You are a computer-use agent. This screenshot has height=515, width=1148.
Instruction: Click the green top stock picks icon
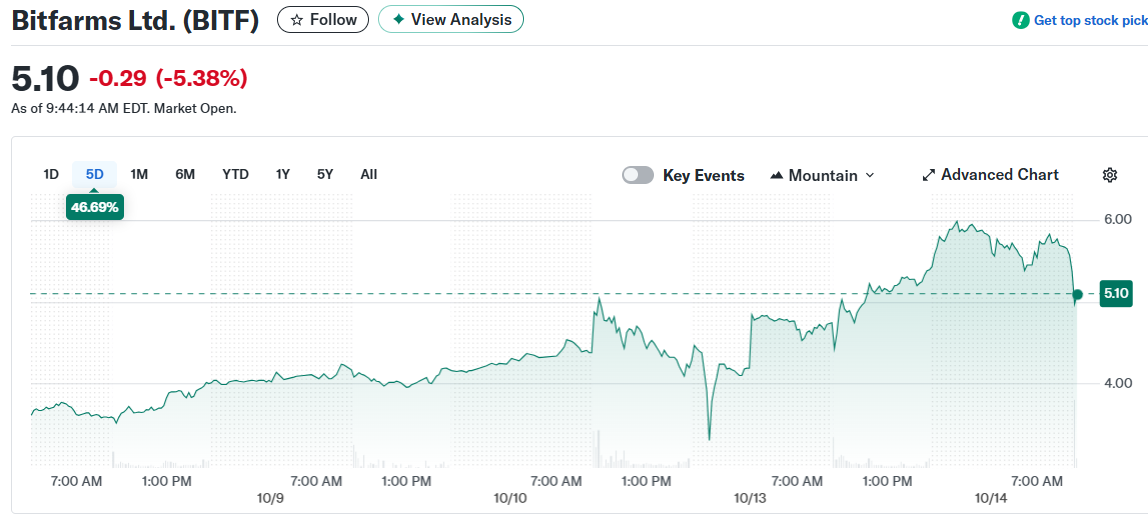point(1020,20)
